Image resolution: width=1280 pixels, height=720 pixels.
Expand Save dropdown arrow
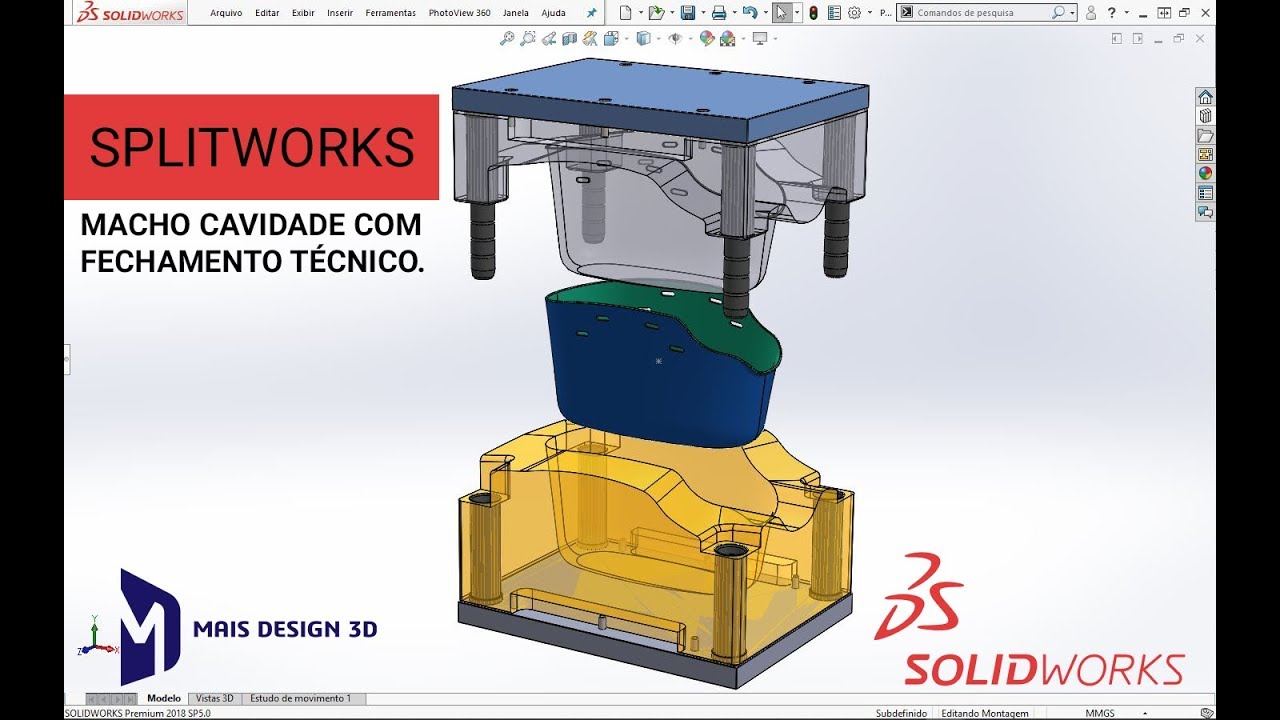703,13
